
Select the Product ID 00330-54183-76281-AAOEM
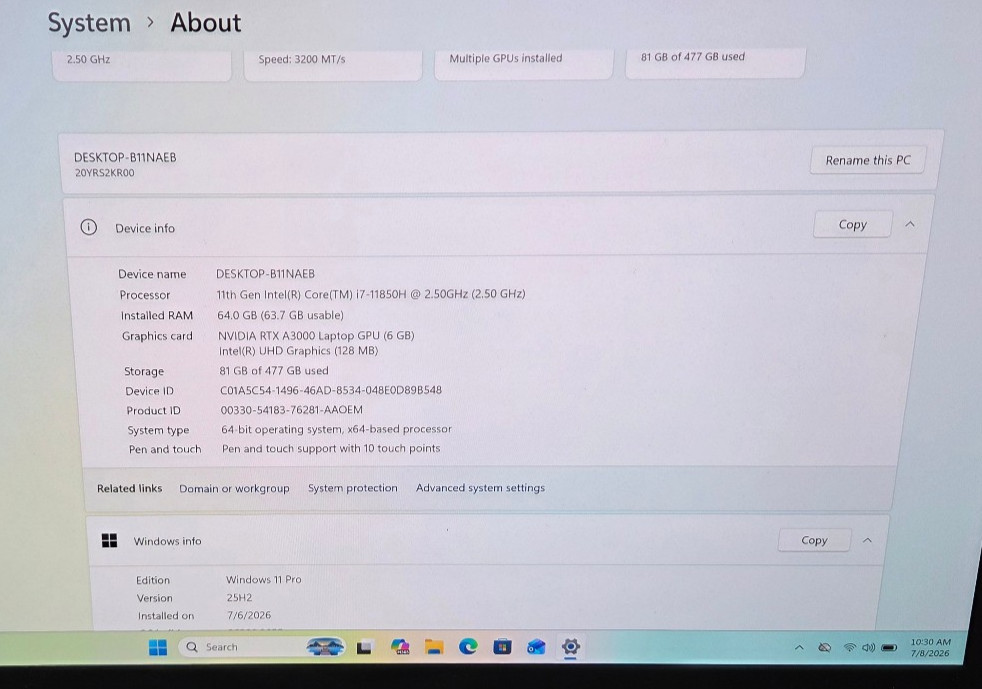pyautogui.click(x=291, y=410)
